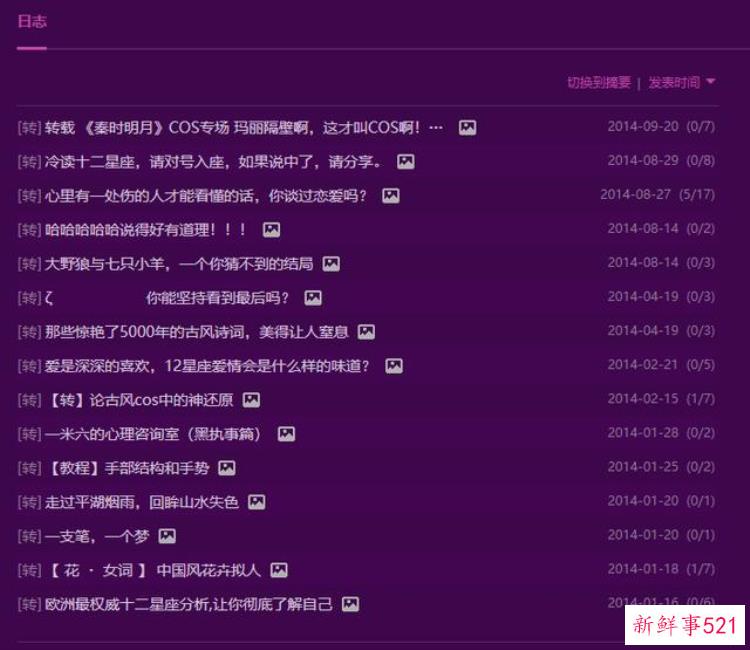Click image icon beside 哈哈哈哈哈说得好有道理 post
This screenshot has width=750, height=650.
pos(271,230)
